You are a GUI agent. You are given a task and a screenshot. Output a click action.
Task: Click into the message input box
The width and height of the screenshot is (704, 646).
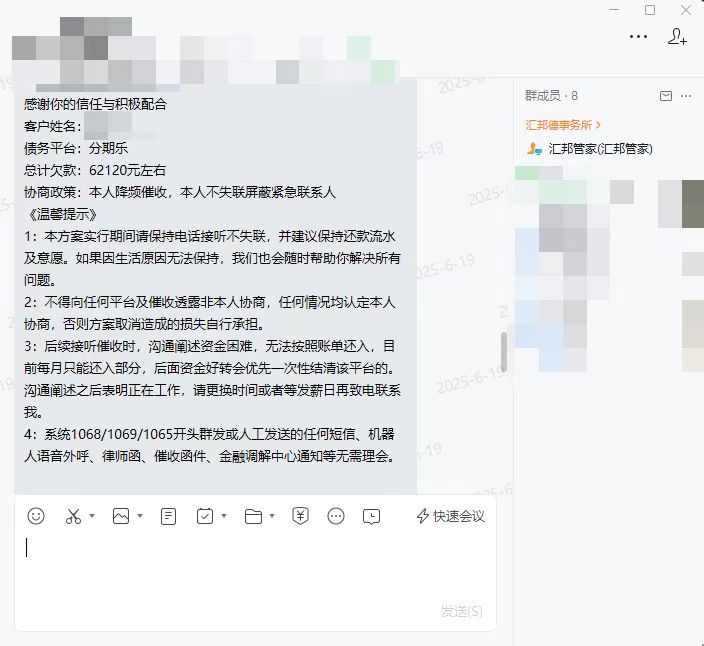click(x=255, y=570)
